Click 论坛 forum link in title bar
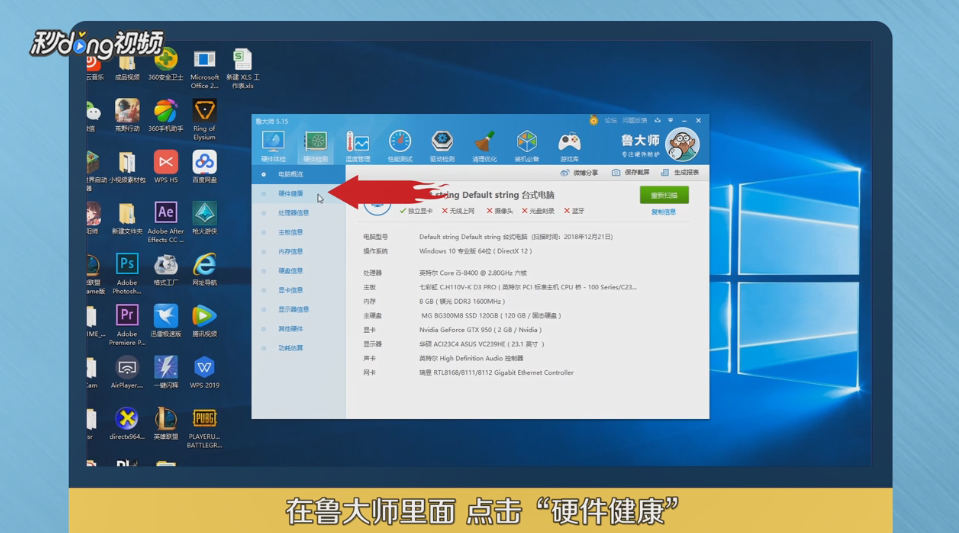The height and width of the screenshot is (533, 959). [610, 121]
